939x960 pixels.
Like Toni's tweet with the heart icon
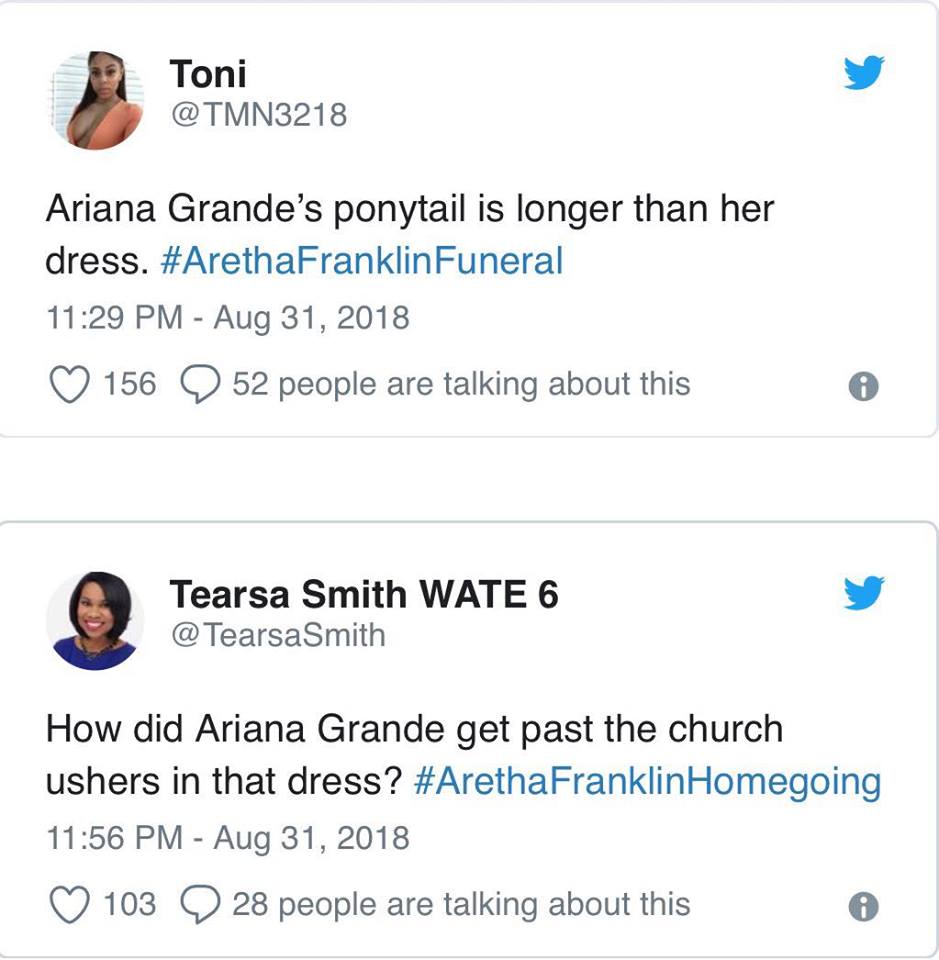pyautogui.click(x=69, y=384)
